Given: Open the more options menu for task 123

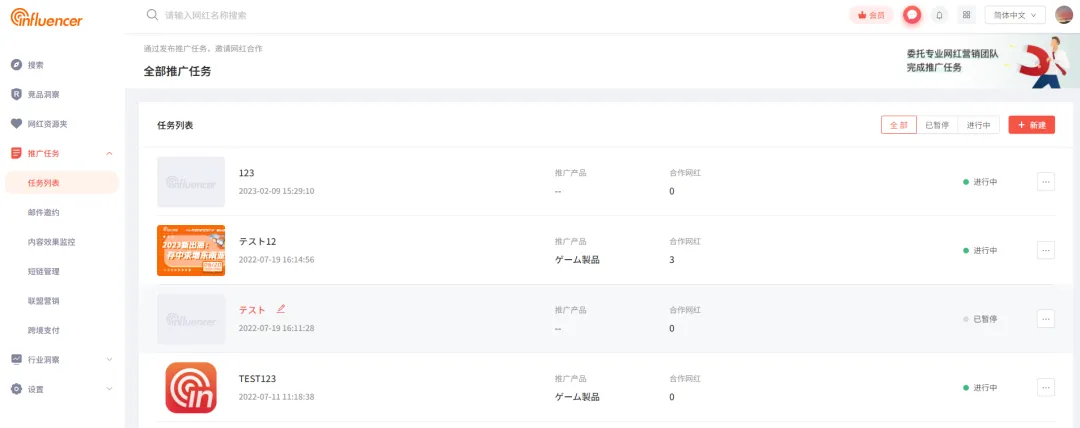Looking at the screenshot, I should [x=1046, y=182].
